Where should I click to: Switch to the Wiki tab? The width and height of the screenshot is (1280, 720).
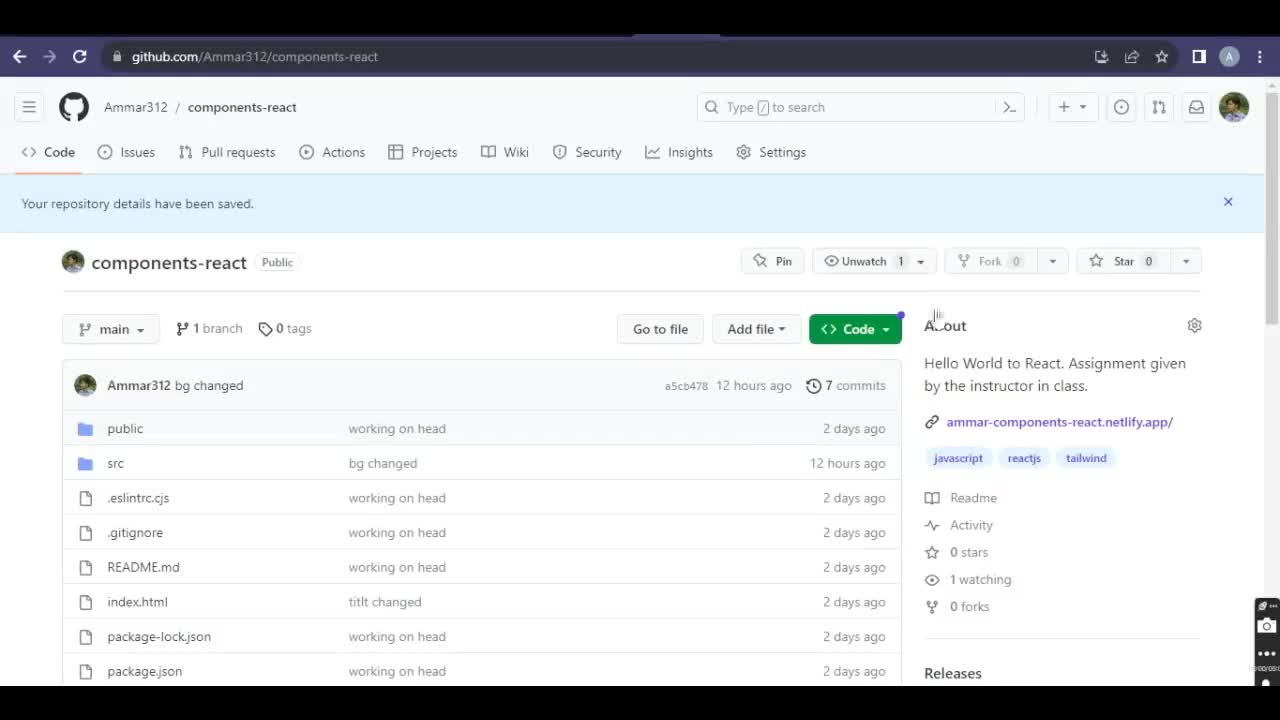(505, 152)
